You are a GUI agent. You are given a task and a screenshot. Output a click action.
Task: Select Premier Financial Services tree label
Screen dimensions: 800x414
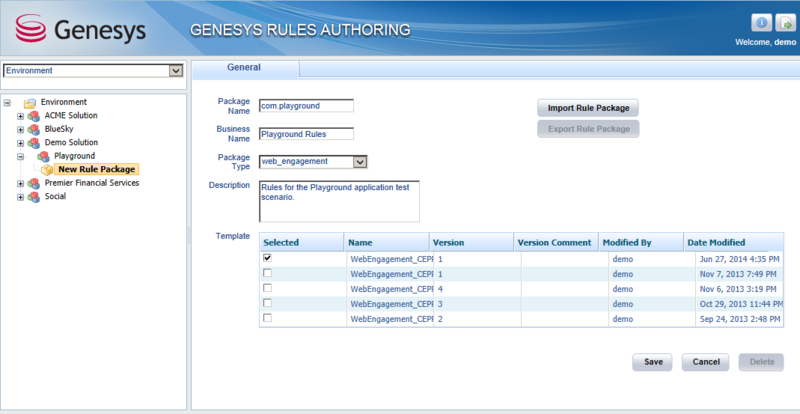92,183
